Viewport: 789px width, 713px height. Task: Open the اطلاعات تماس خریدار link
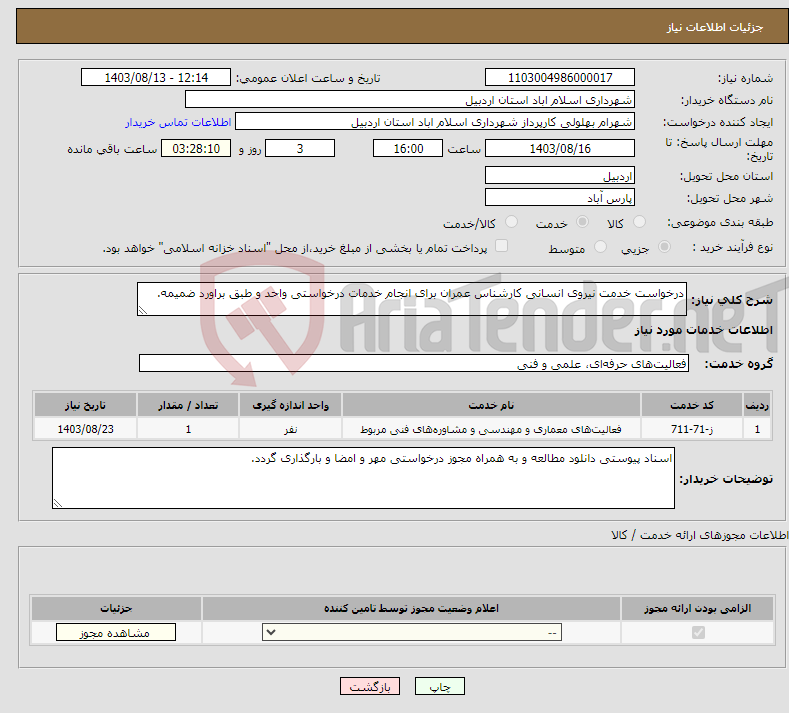pyautogui.click(x=178, y=122)
